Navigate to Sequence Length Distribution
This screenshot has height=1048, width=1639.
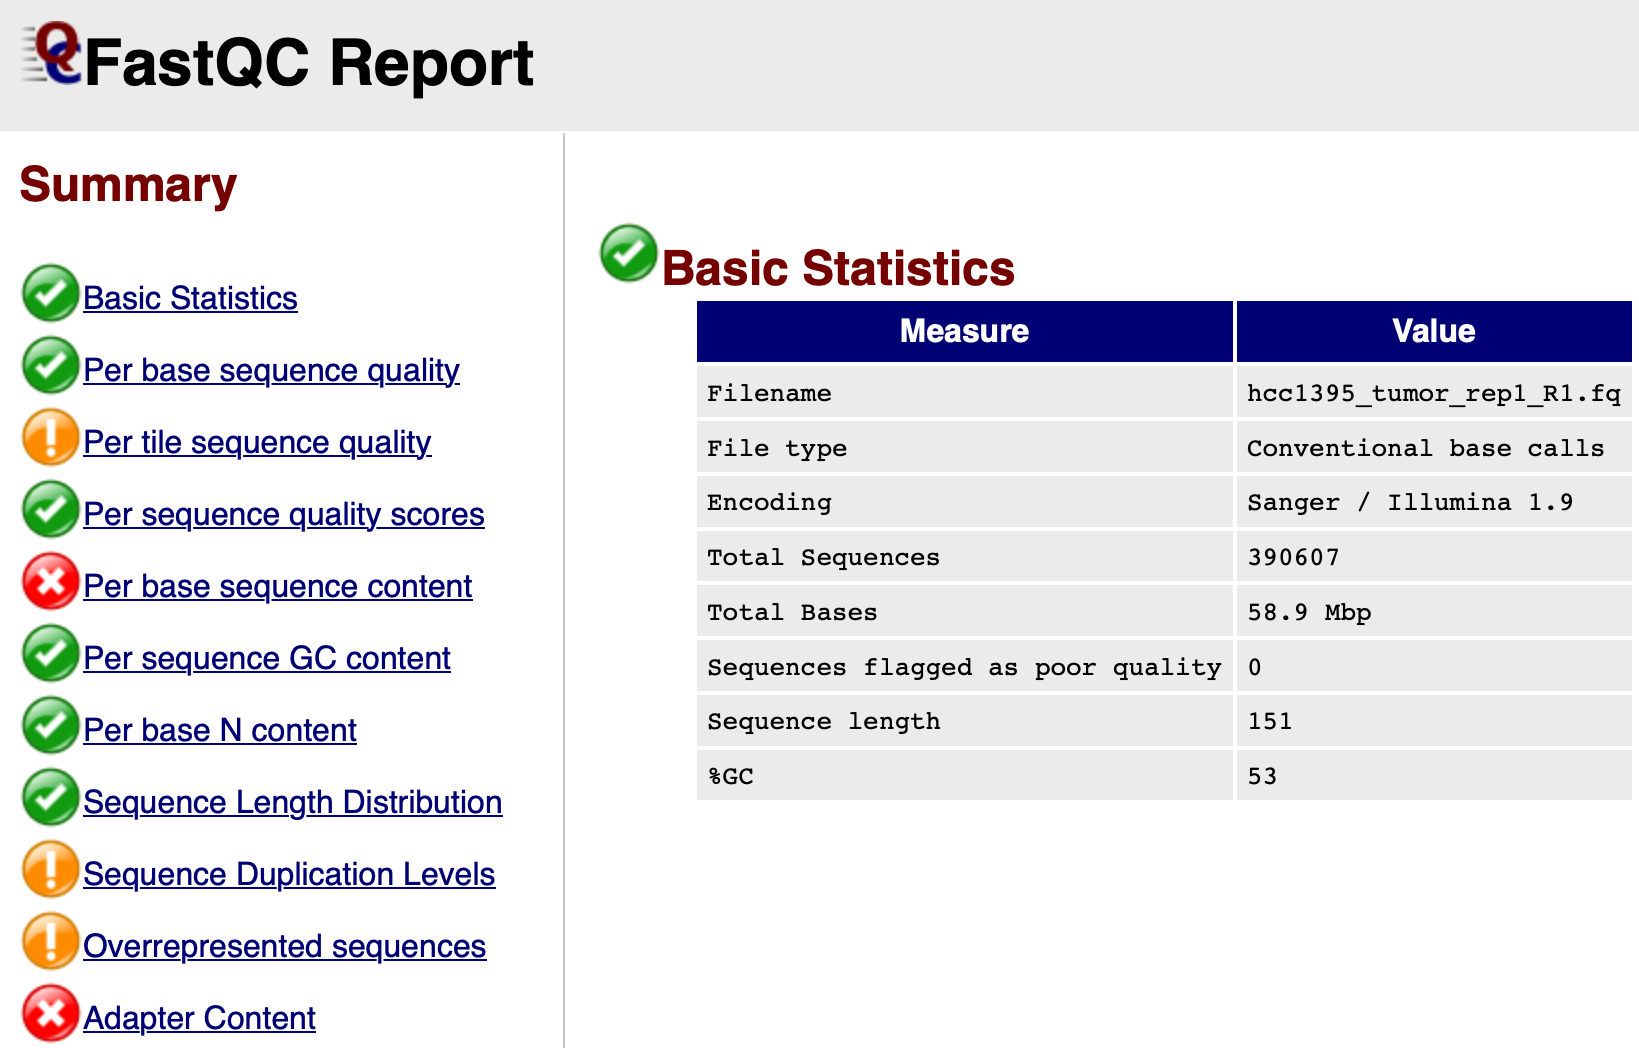click(x=292, y=802)
